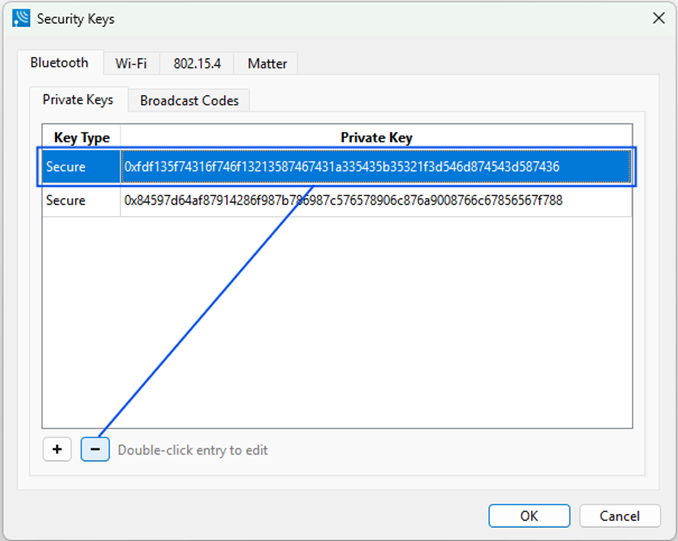The height and width of the screenshot is (541, 678).
Task: Click the Key Type column header
Action: tap(81, 138)
